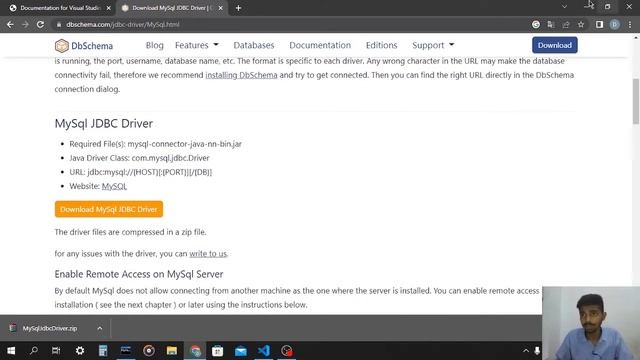
Task: Open the browser side panel icon
Action: click(x=599, y=24)
